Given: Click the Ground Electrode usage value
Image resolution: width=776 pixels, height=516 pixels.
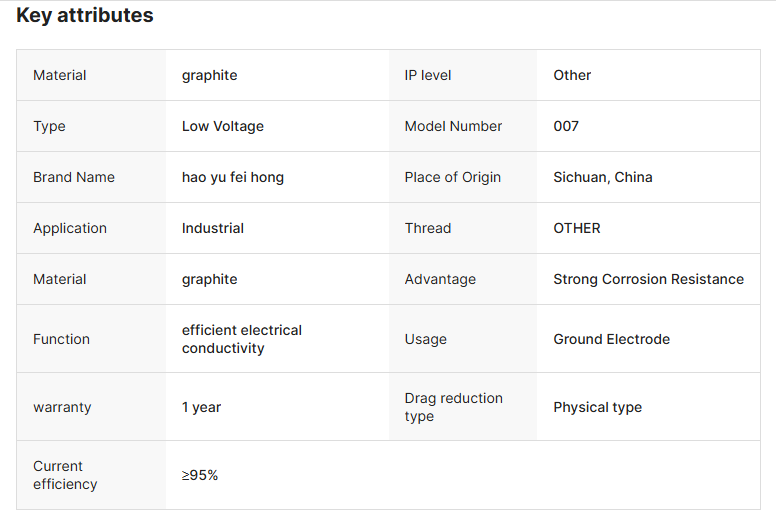Looking at the screenshot, I should (x=611, y=339).
